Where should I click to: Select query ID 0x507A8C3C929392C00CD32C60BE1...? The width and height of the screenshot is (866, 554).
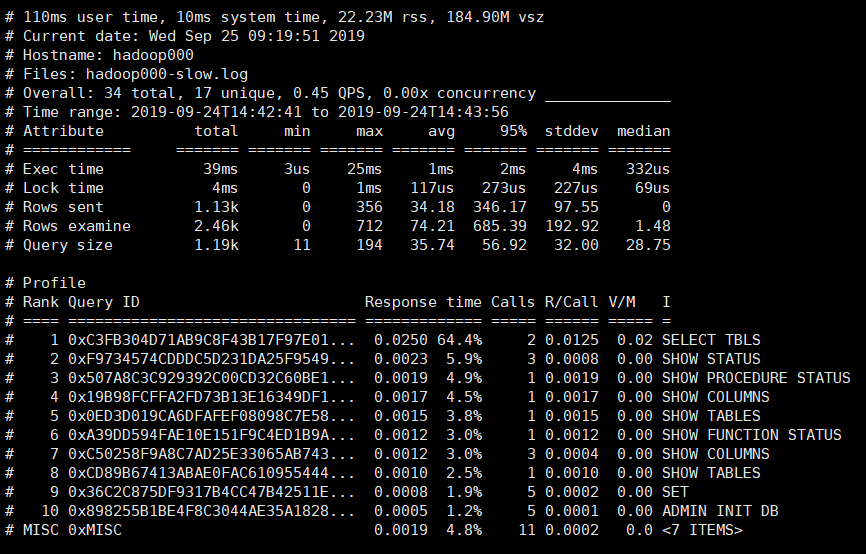pyautogui.click(x=211, y=378)
